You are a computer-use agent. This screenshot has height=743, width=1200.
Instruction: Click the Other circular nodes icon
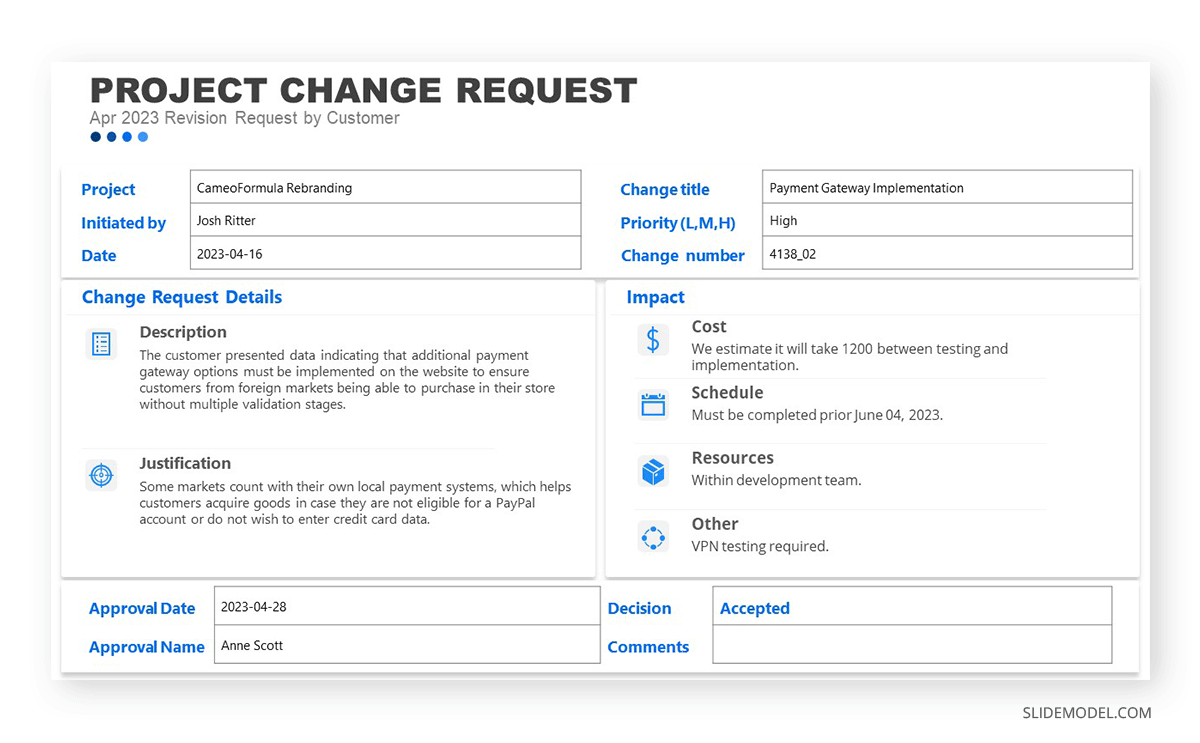click(x=653, y=537)
